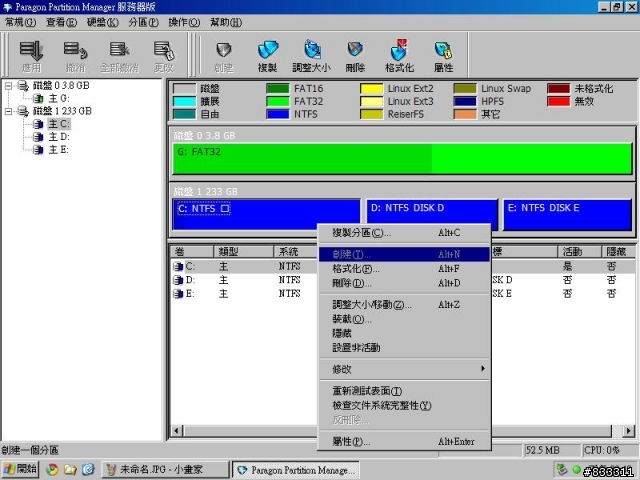Switch to 未命名.JPG - 小畫家 taskbar button

coord(165,469)
